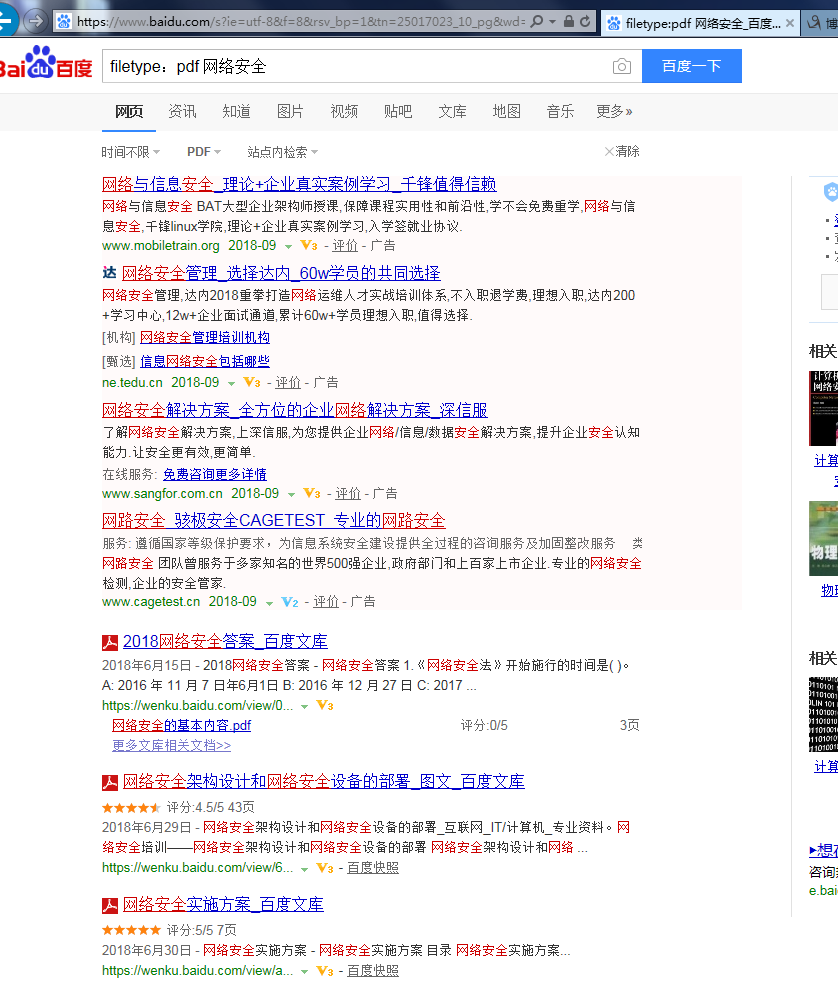Open the 免费咨询更多详情 link
Screen dimensions: 838x984
(x=215, y=474)
